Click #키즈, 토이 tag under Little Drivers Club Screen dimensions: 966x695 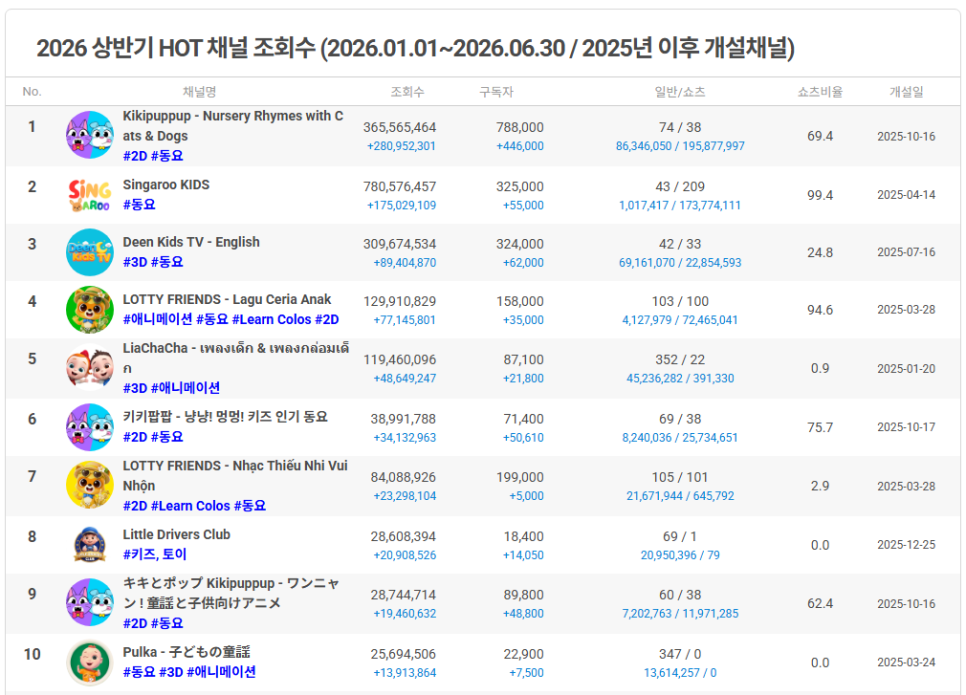tap(154, 555)
